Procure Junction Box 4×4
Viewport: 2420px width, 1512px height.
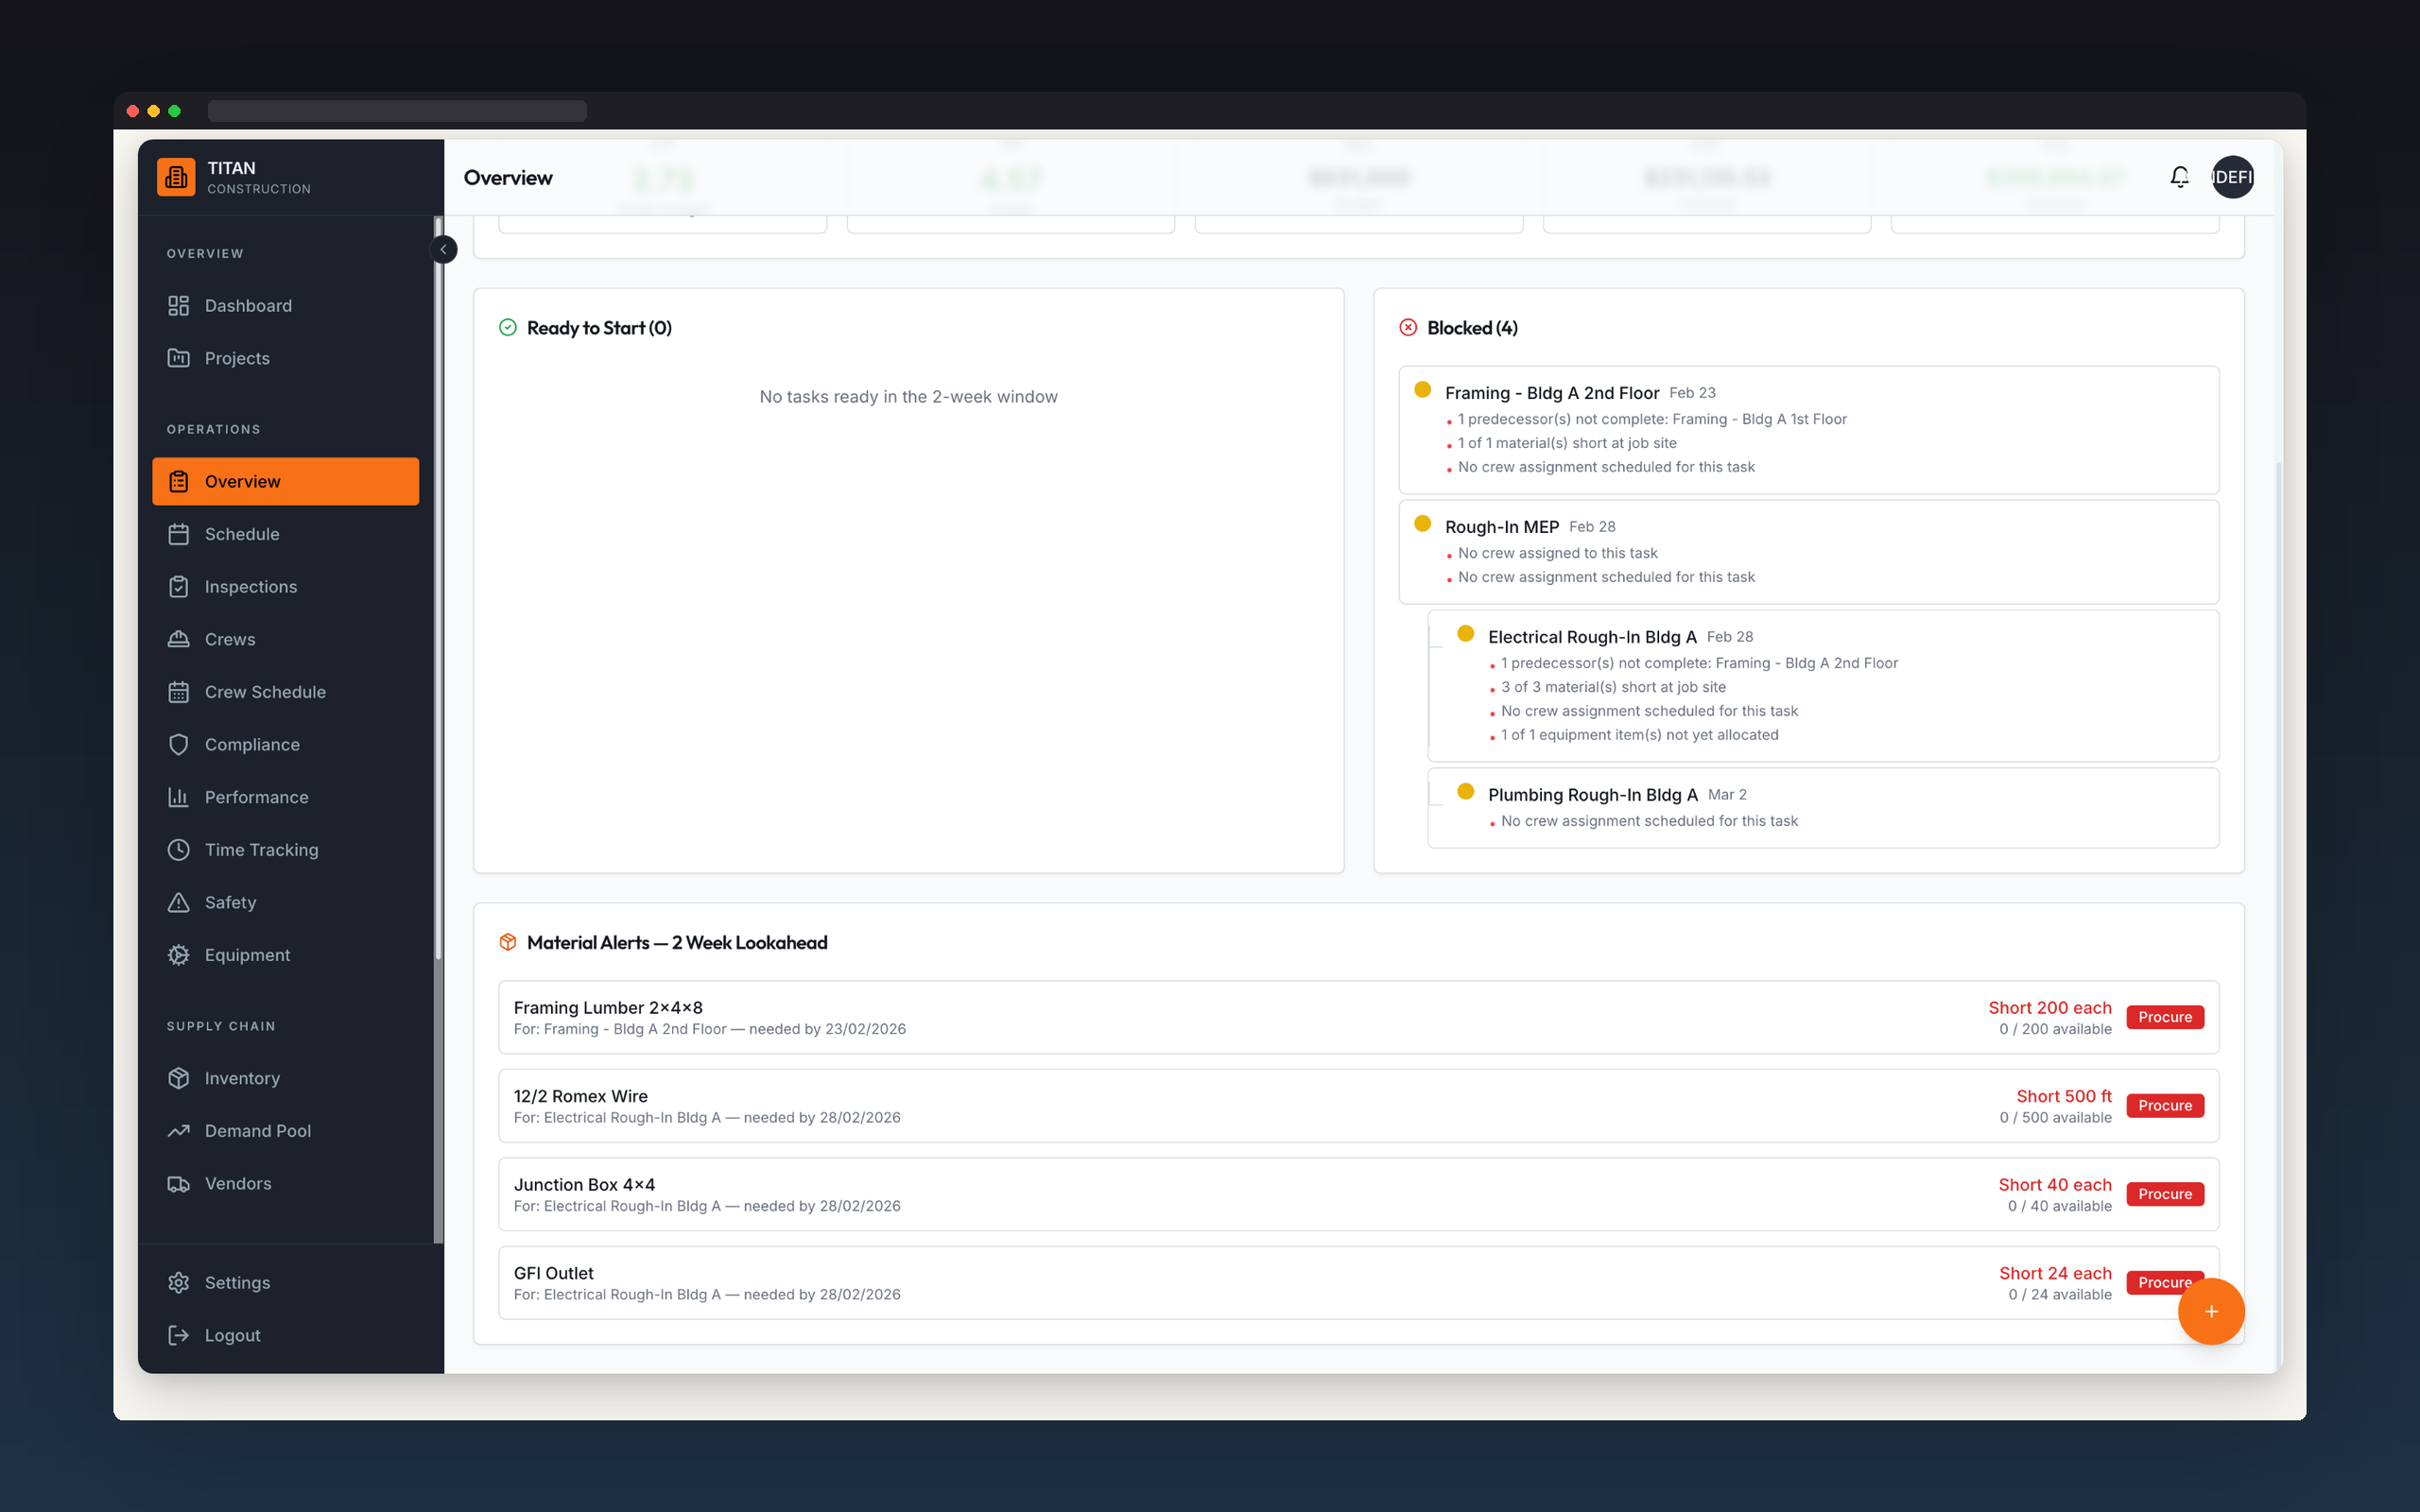[x=2165, y=1194]
